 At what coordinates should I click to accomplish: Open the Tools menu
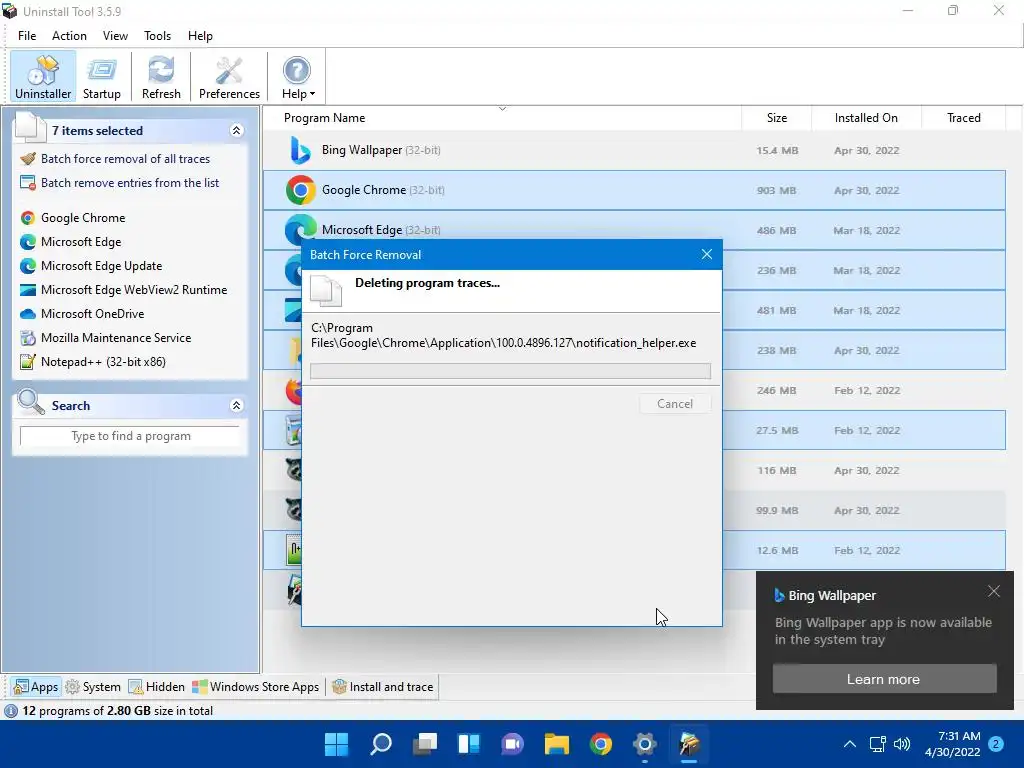pos(157,36)
